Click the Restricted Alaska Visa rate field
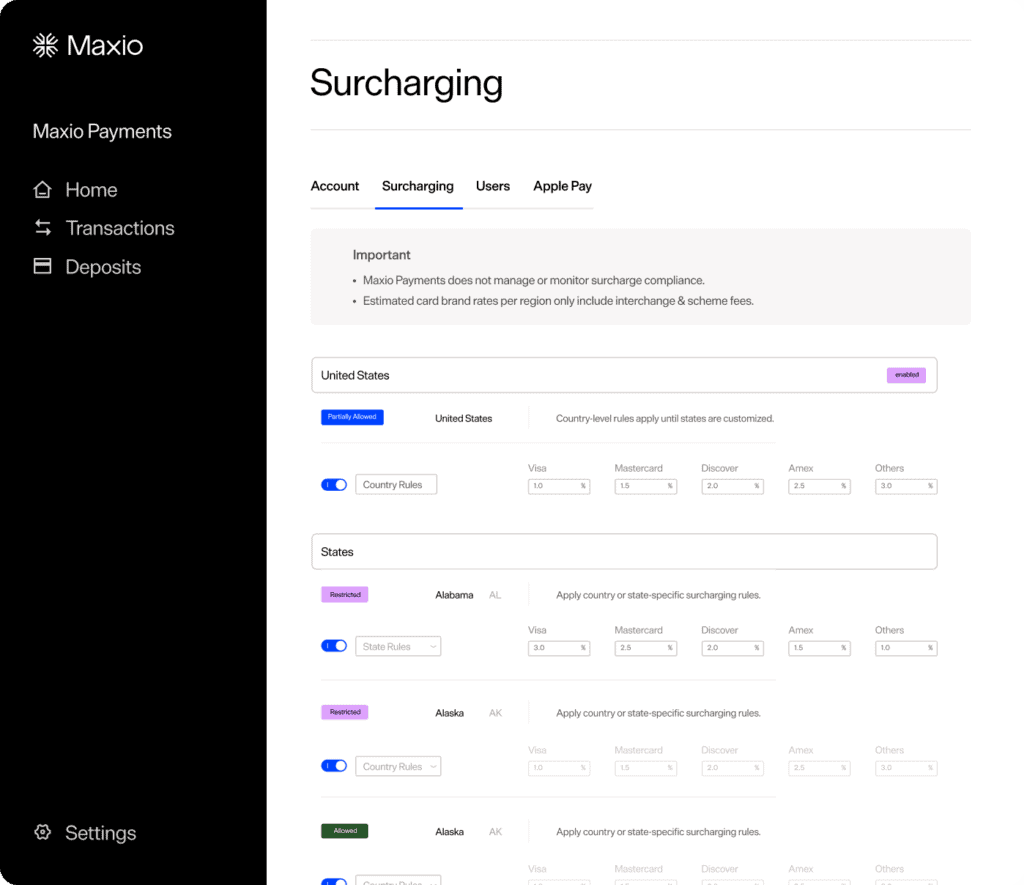The height and width of the screenshot is (885, 1024). (559, 768)
